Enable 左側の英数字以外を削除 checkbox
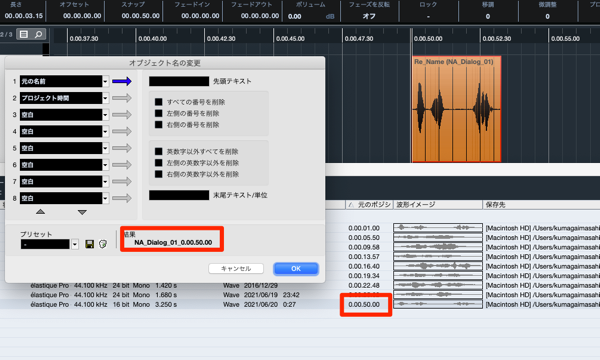Screen dimensions: 600x360 tap(158, 163)
